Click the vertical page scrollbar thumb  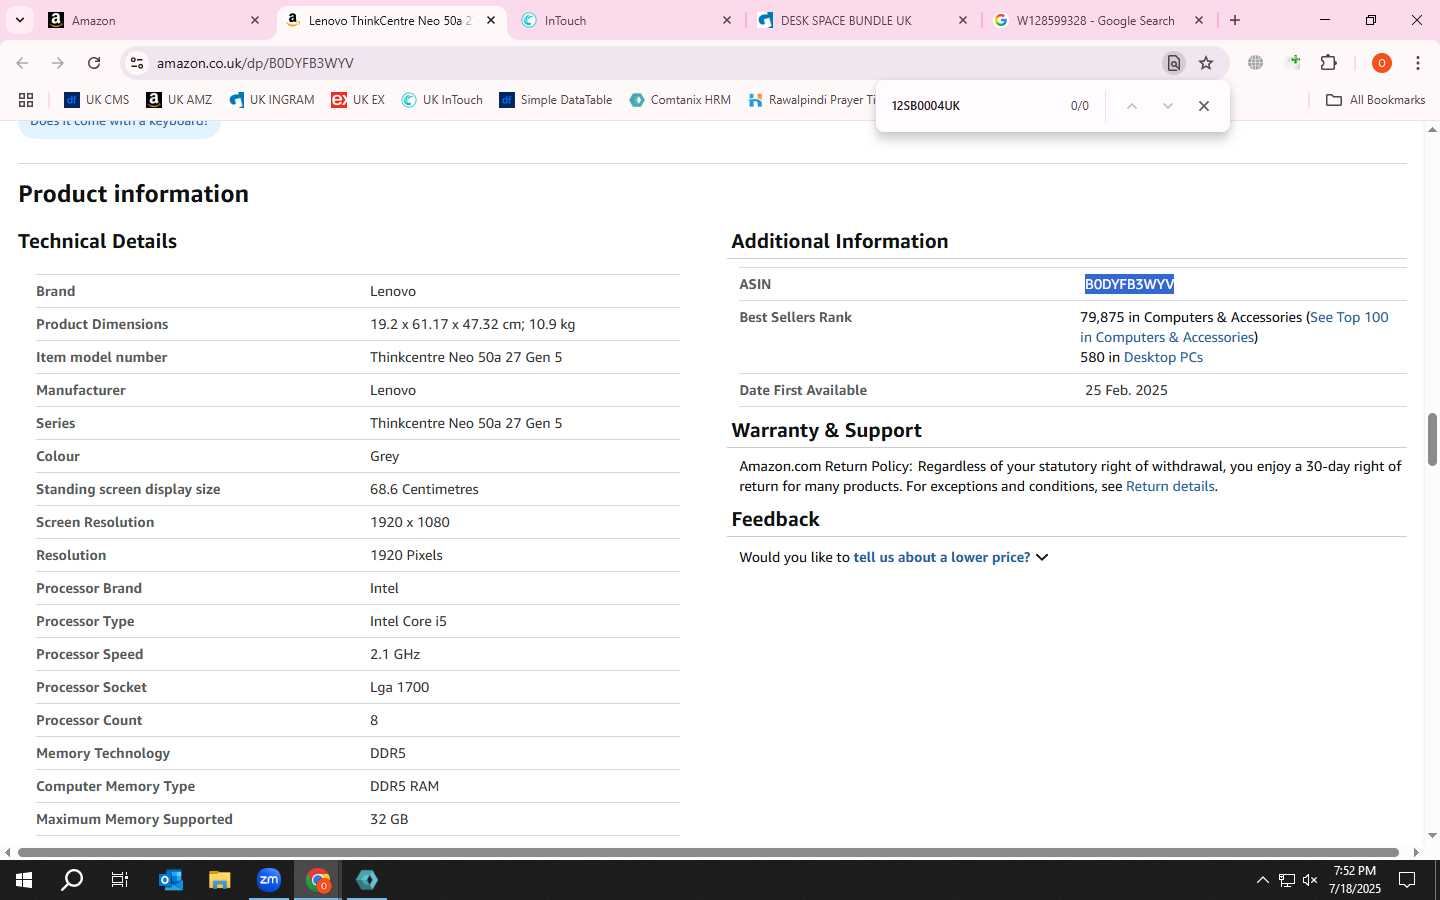tap(1432, 438)
